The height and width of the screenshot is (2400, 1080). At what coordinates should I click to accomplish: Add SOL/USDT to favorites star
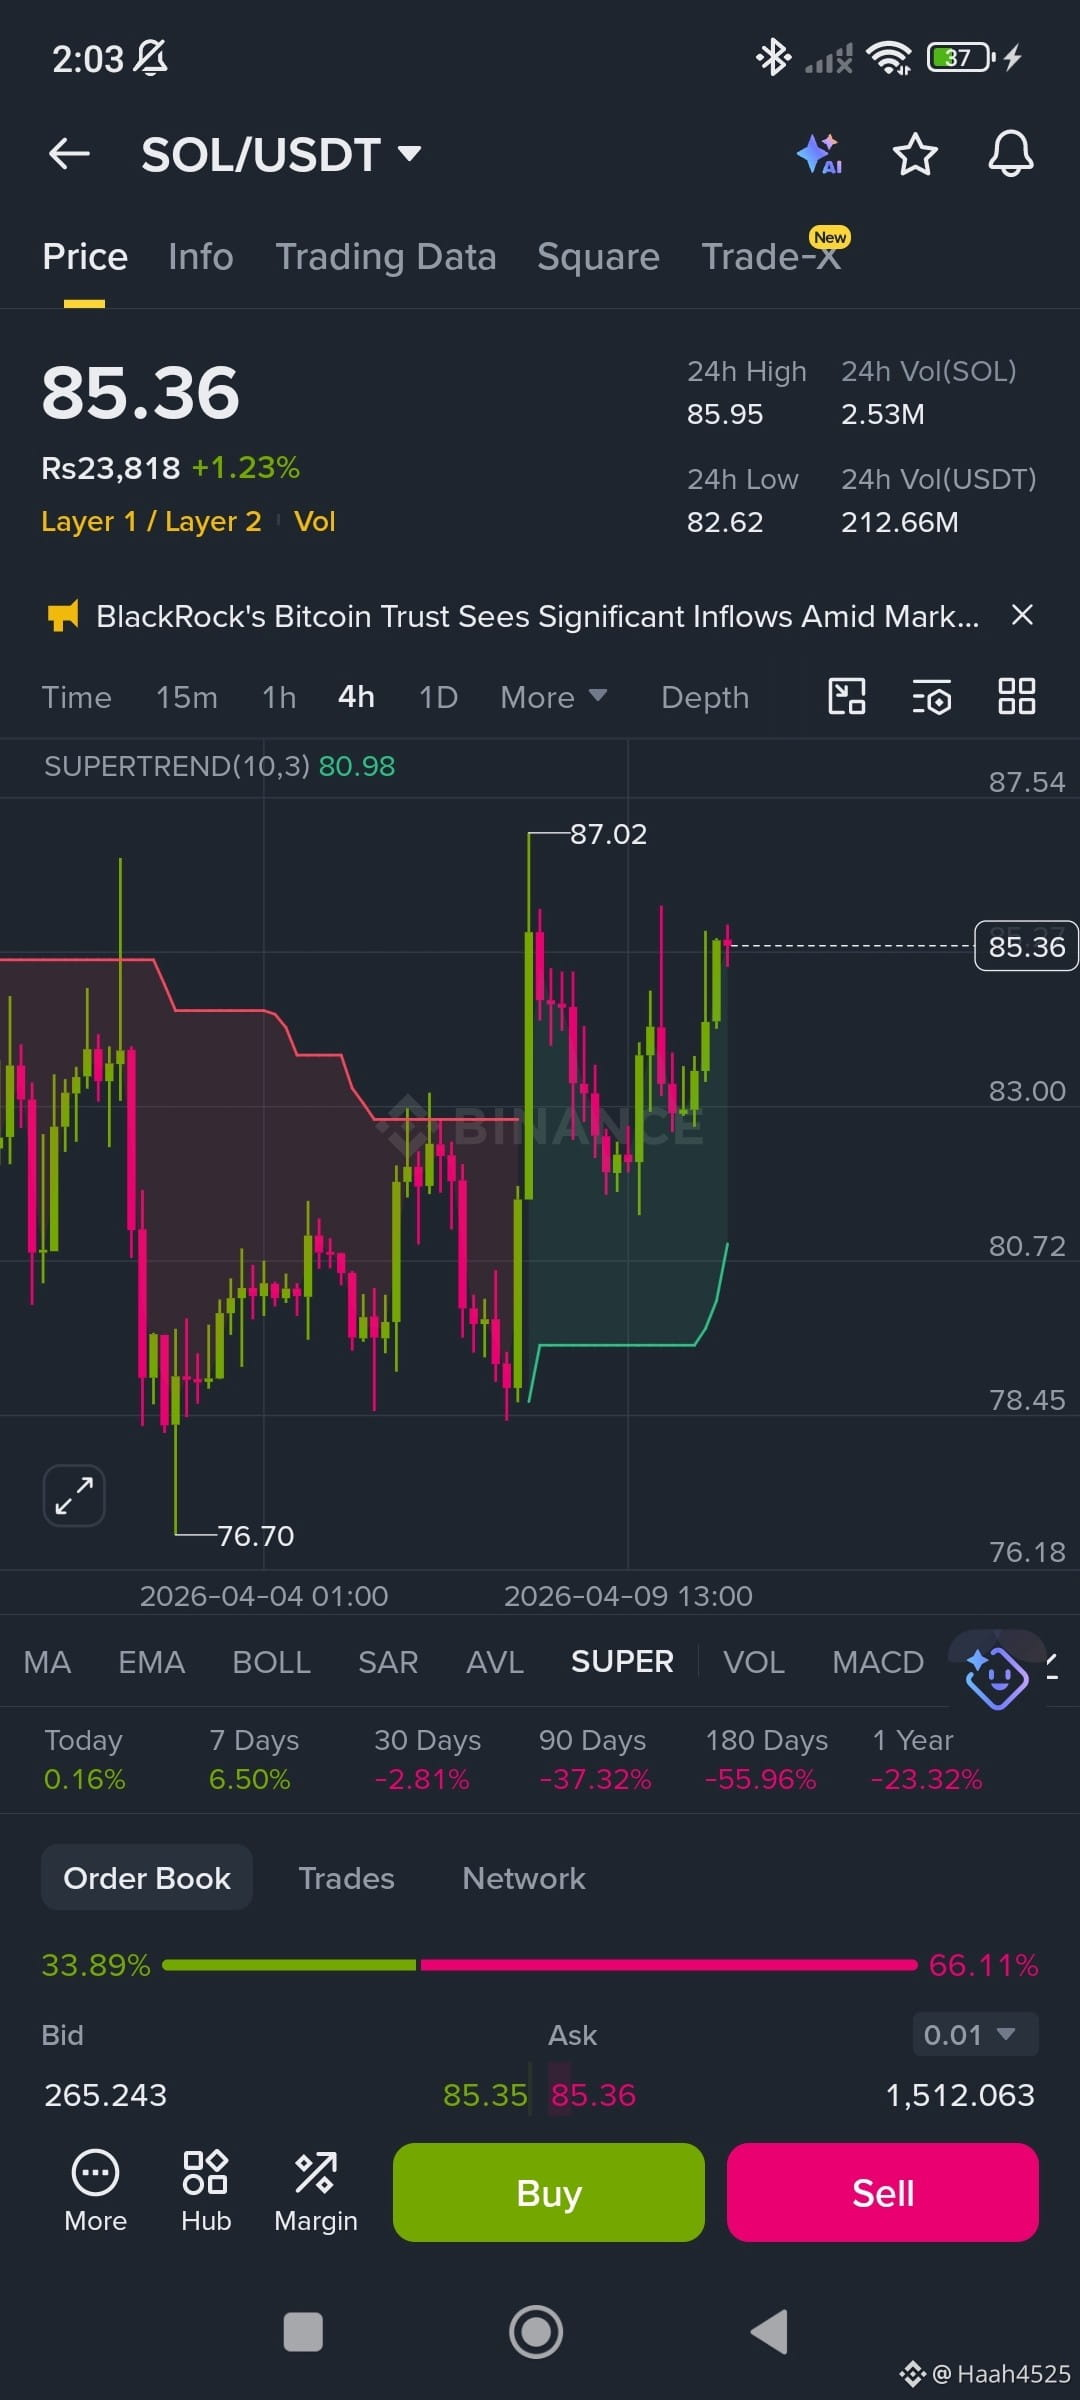[915, 154]
